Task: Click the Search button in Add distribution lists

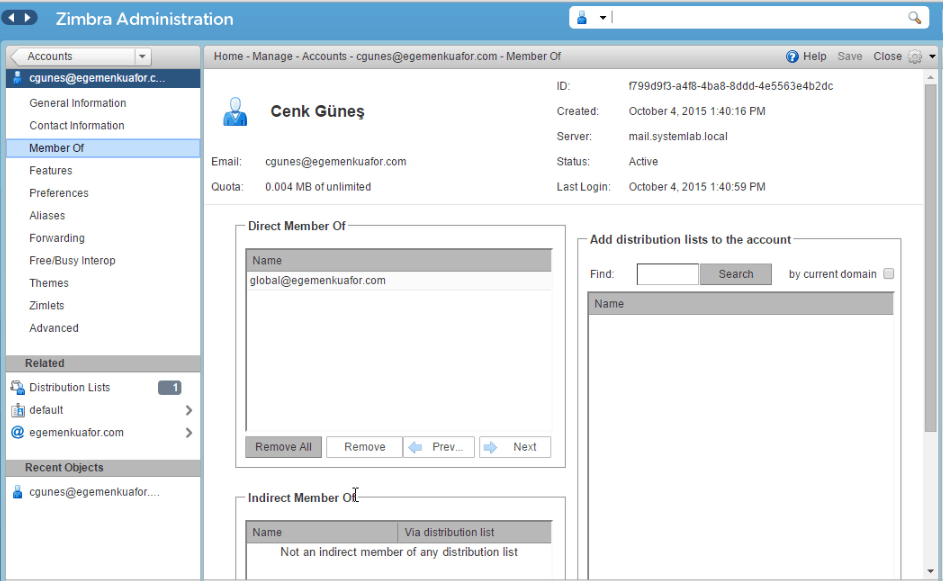Action: pos(736,273)
